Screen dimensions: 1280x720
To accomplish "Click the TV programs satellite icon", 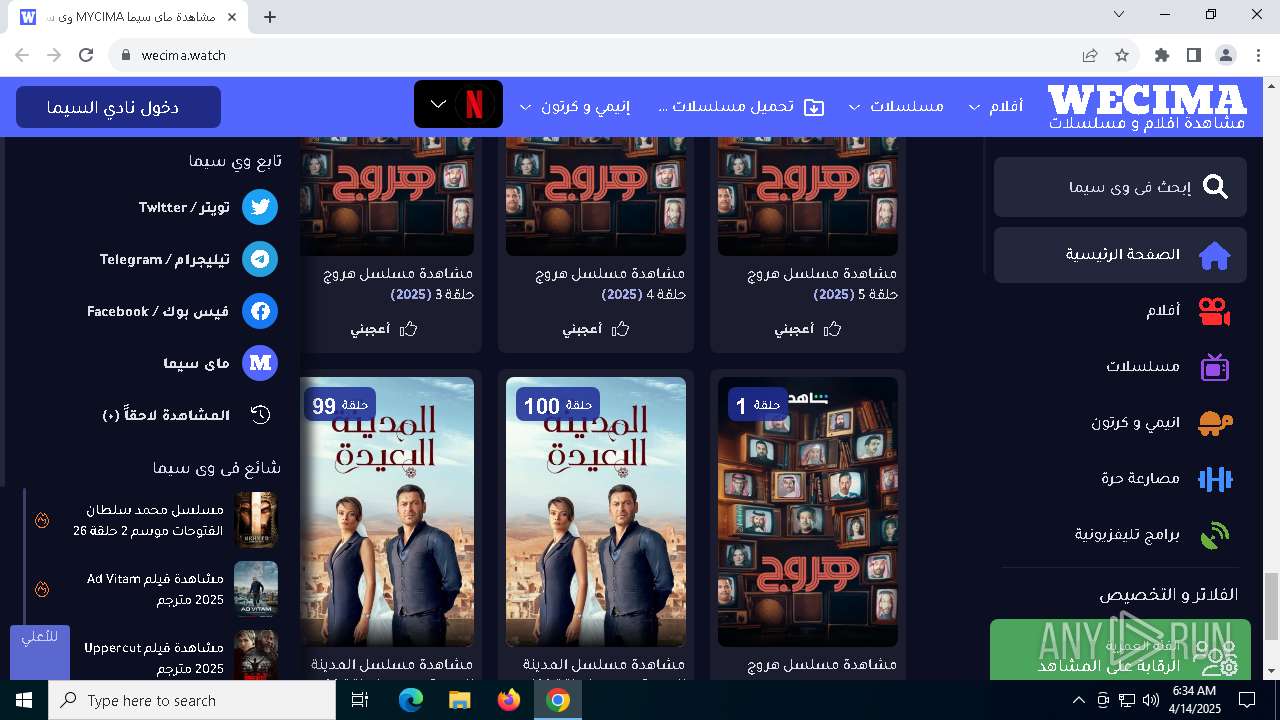I will pos(1215,535).
